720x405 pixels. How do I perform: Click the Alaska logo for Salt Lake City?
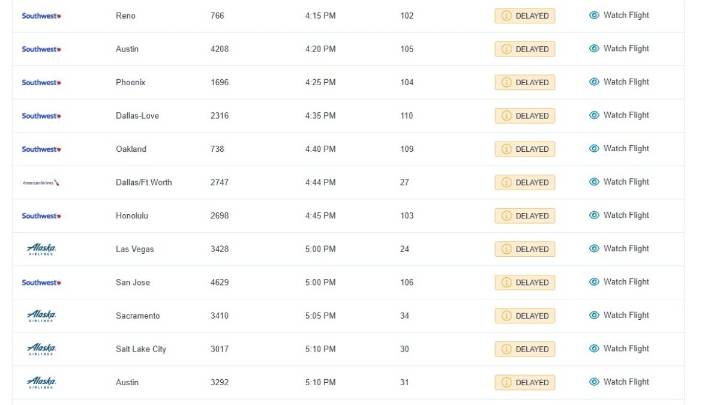pos(42,349)
